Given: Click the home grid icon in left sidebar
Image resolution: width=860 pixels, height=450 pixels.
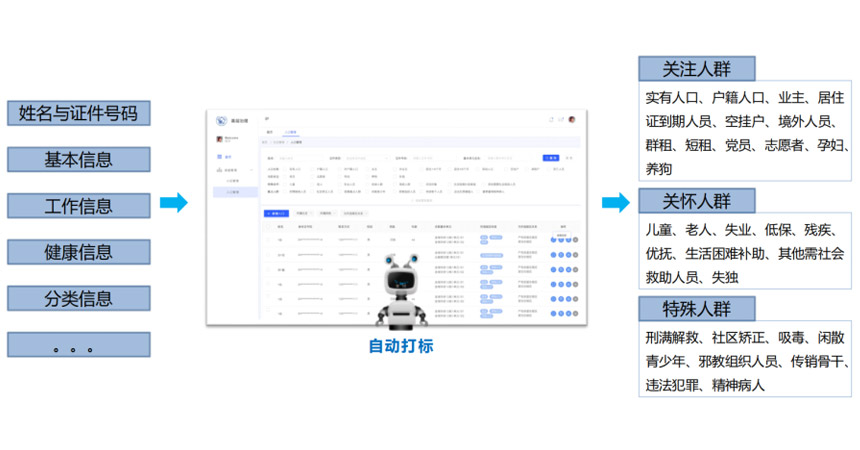Looking at the screenshot, I should (219, 157).
